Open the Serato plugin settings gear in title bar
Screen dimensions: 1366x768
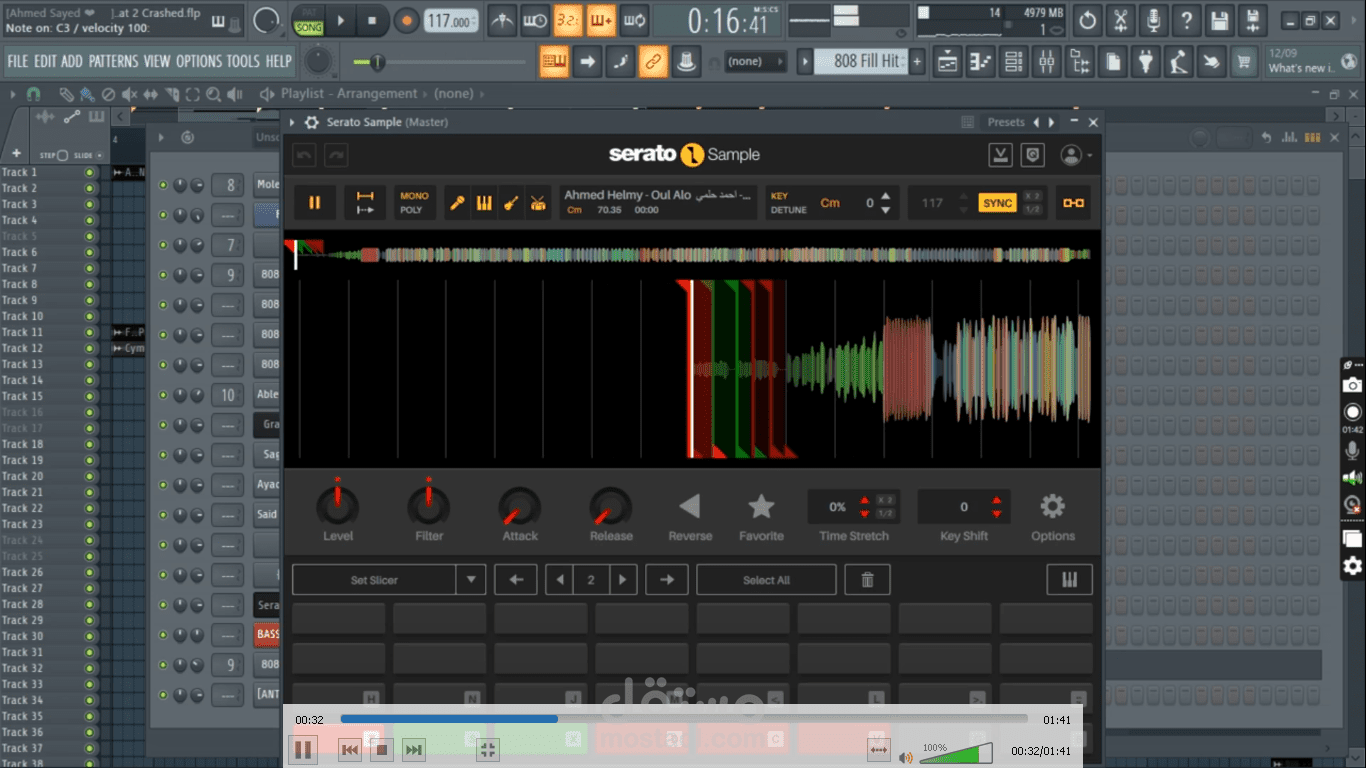[x=311, y=122]
